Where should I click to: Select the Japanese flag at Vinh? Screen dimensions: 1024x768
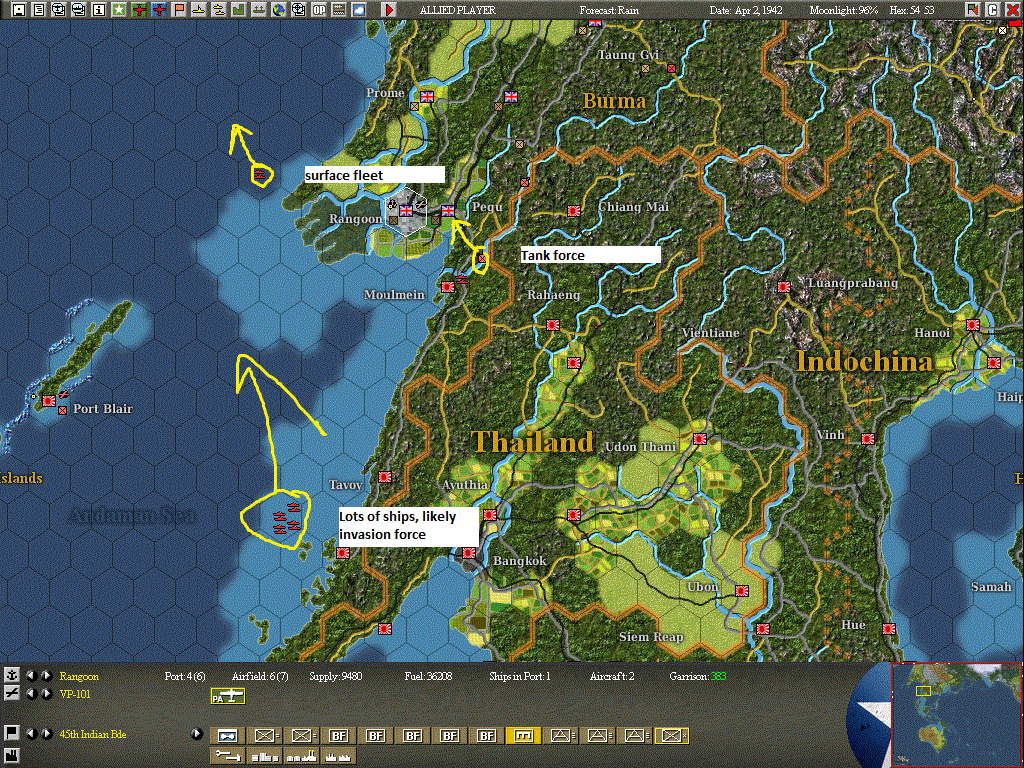point(868,439)
